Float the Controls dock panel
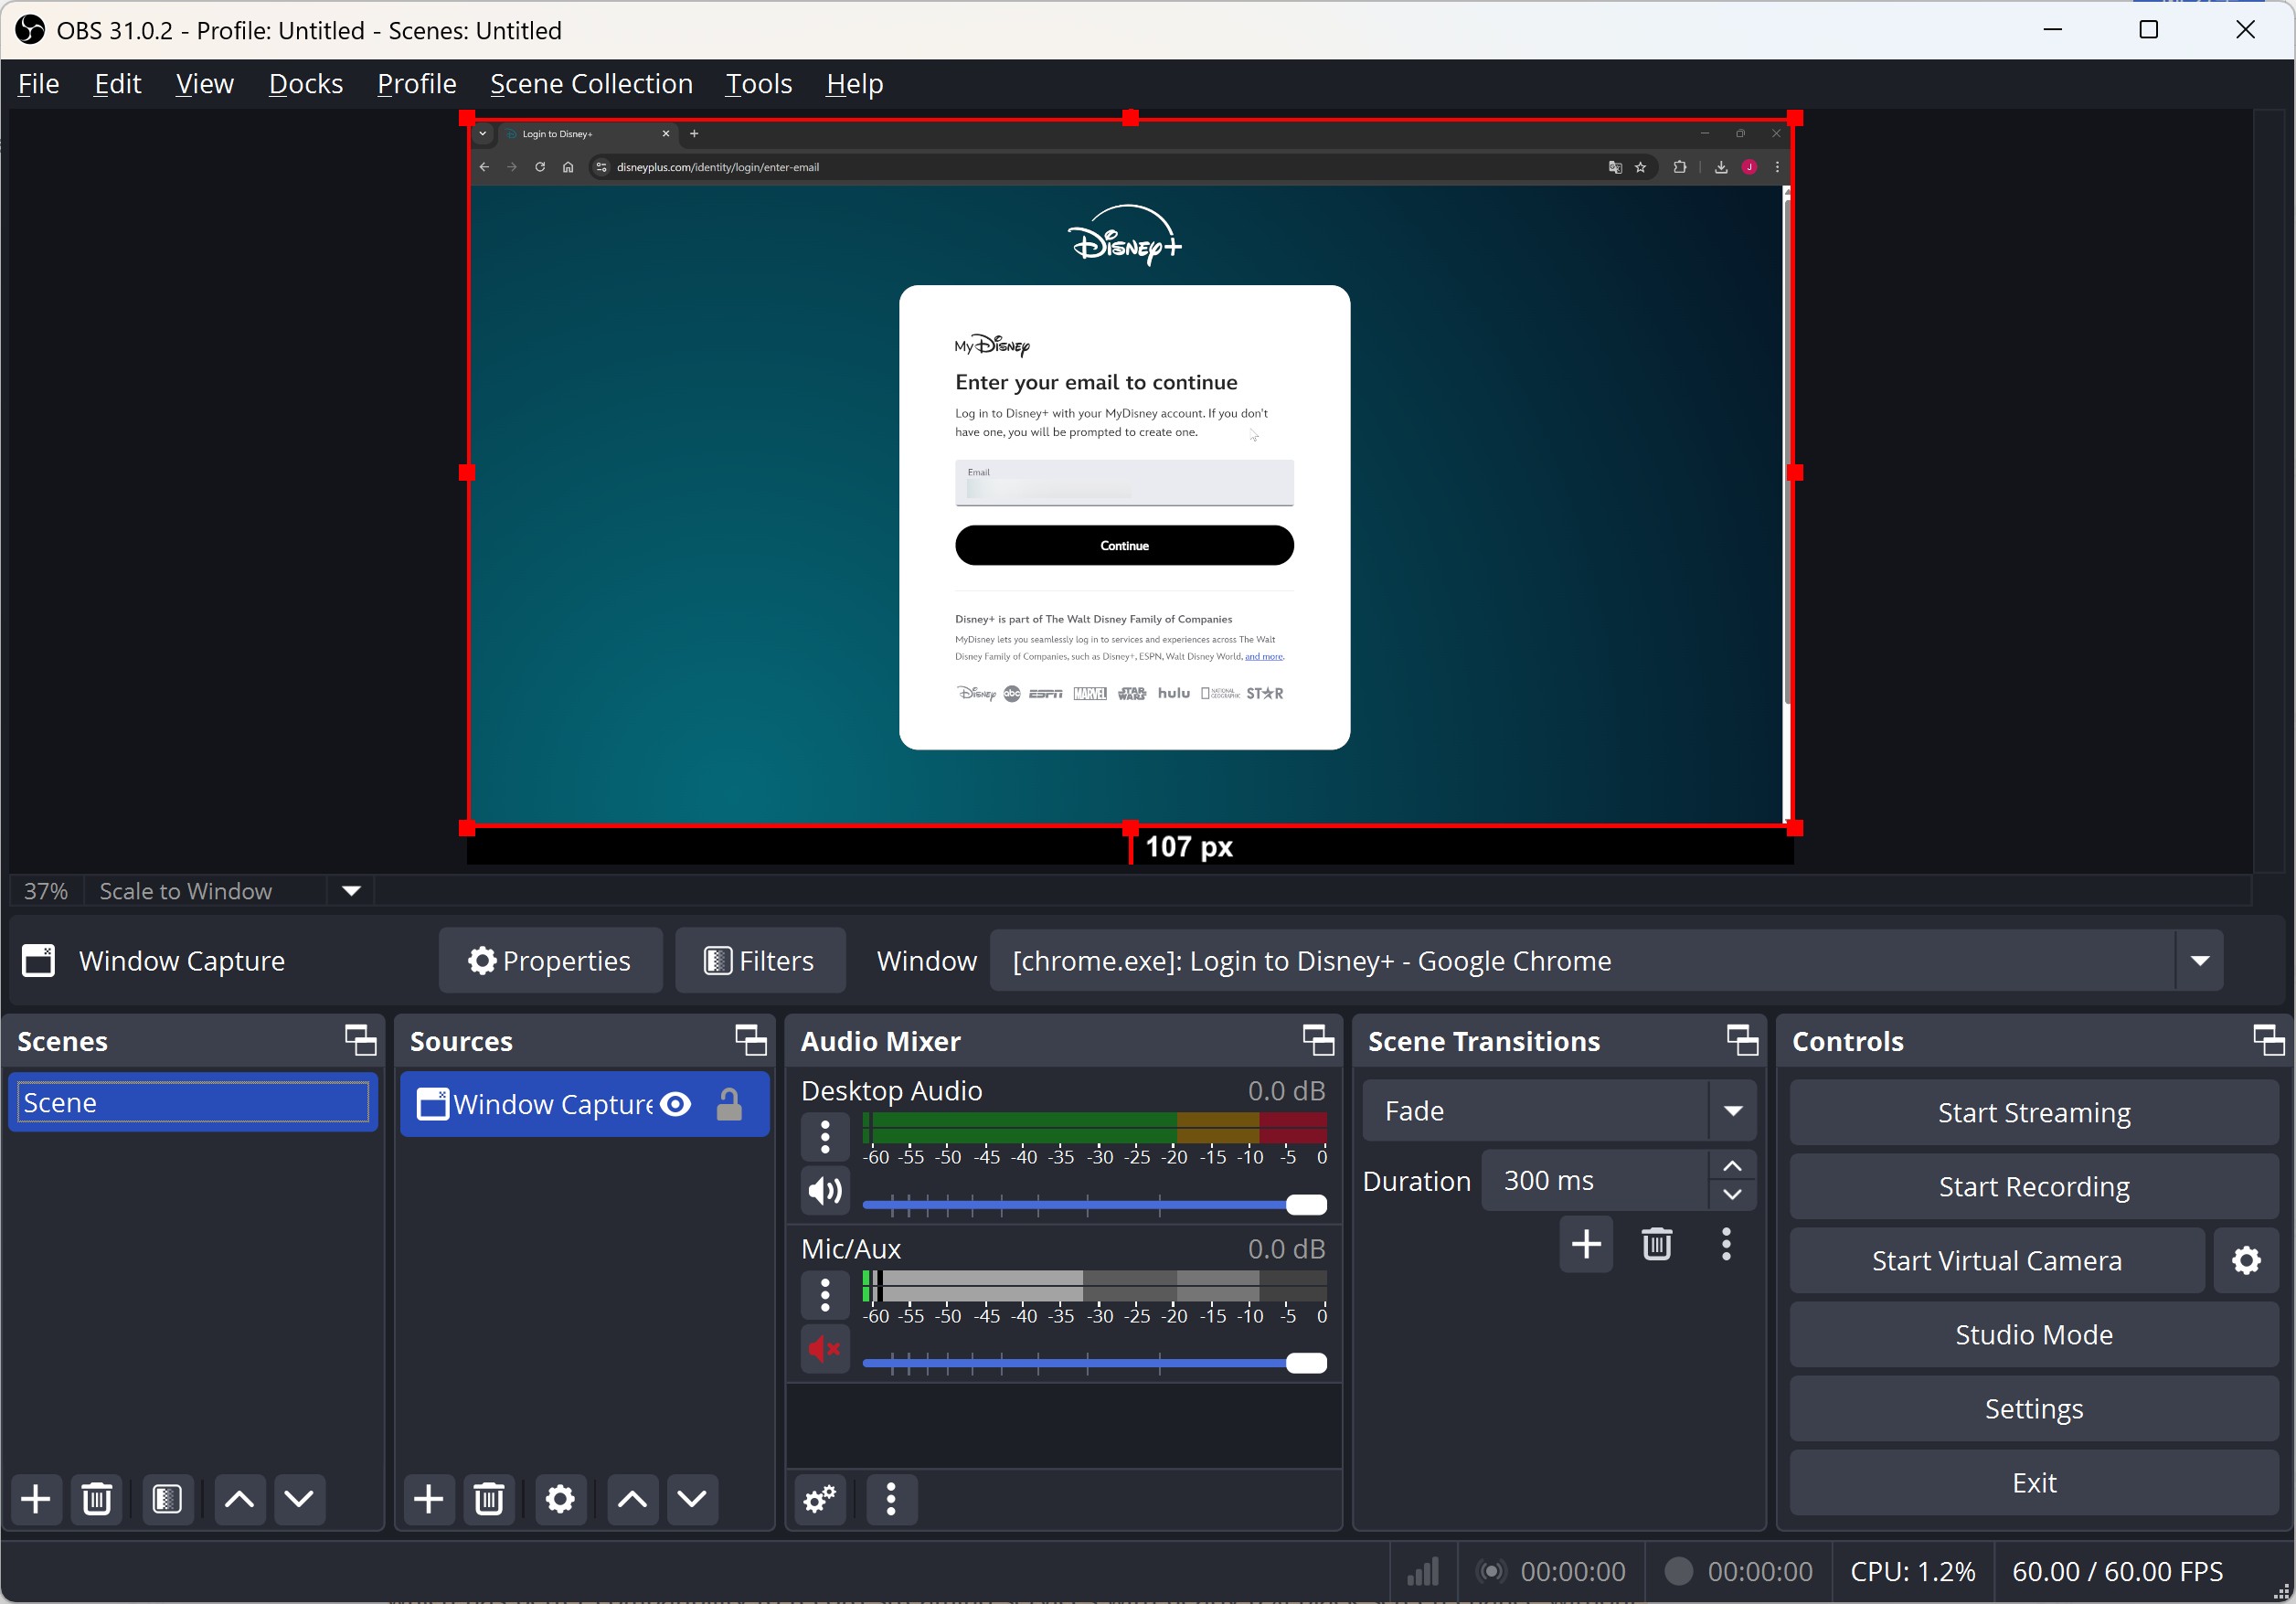Image resolution: width=2296 pixels, height=1604 pixels. click(x=2269, y=1040)
